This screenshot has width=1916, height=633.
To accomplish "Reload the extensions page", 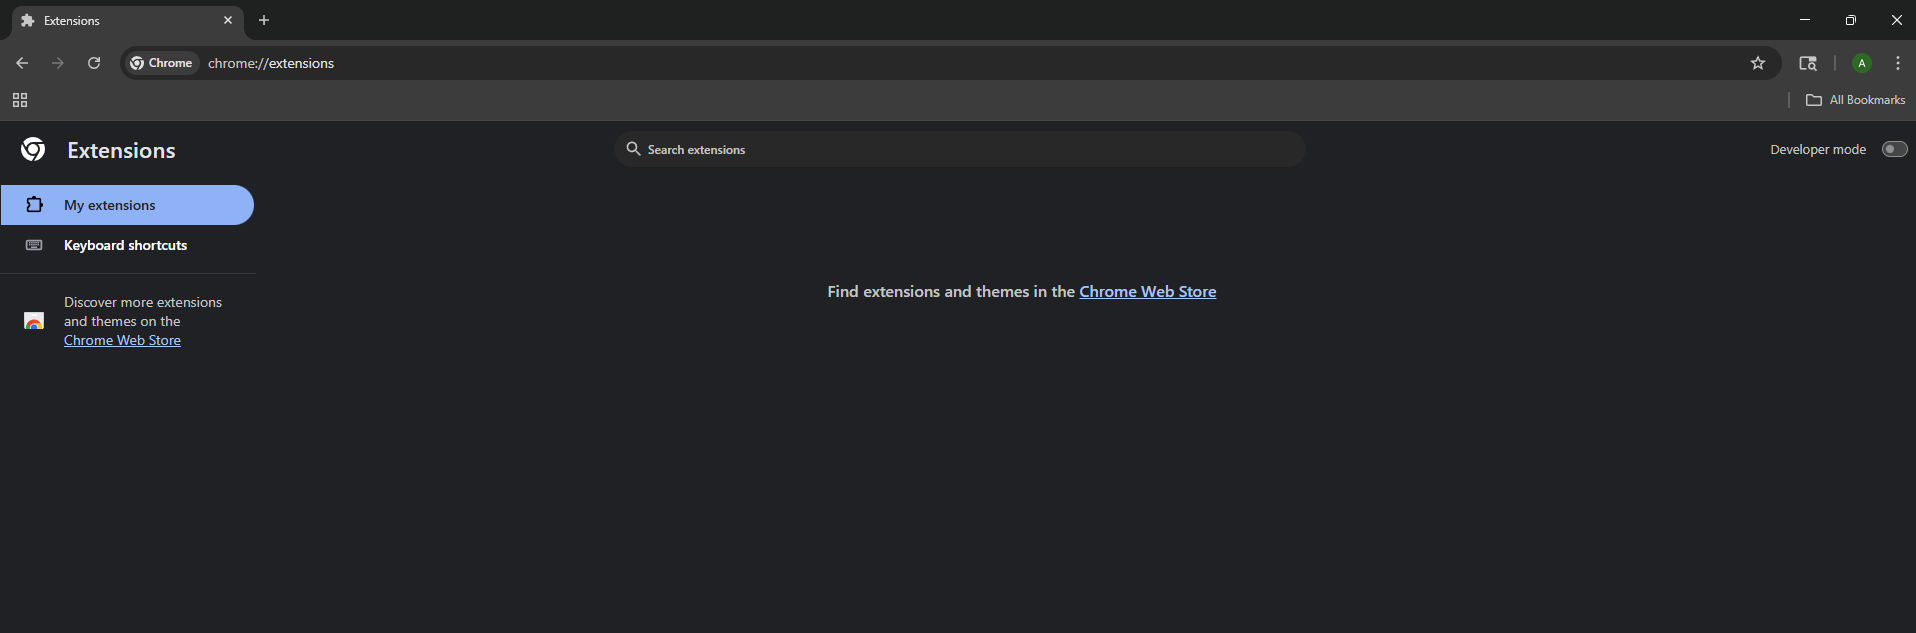I will [x=94, y=63].
